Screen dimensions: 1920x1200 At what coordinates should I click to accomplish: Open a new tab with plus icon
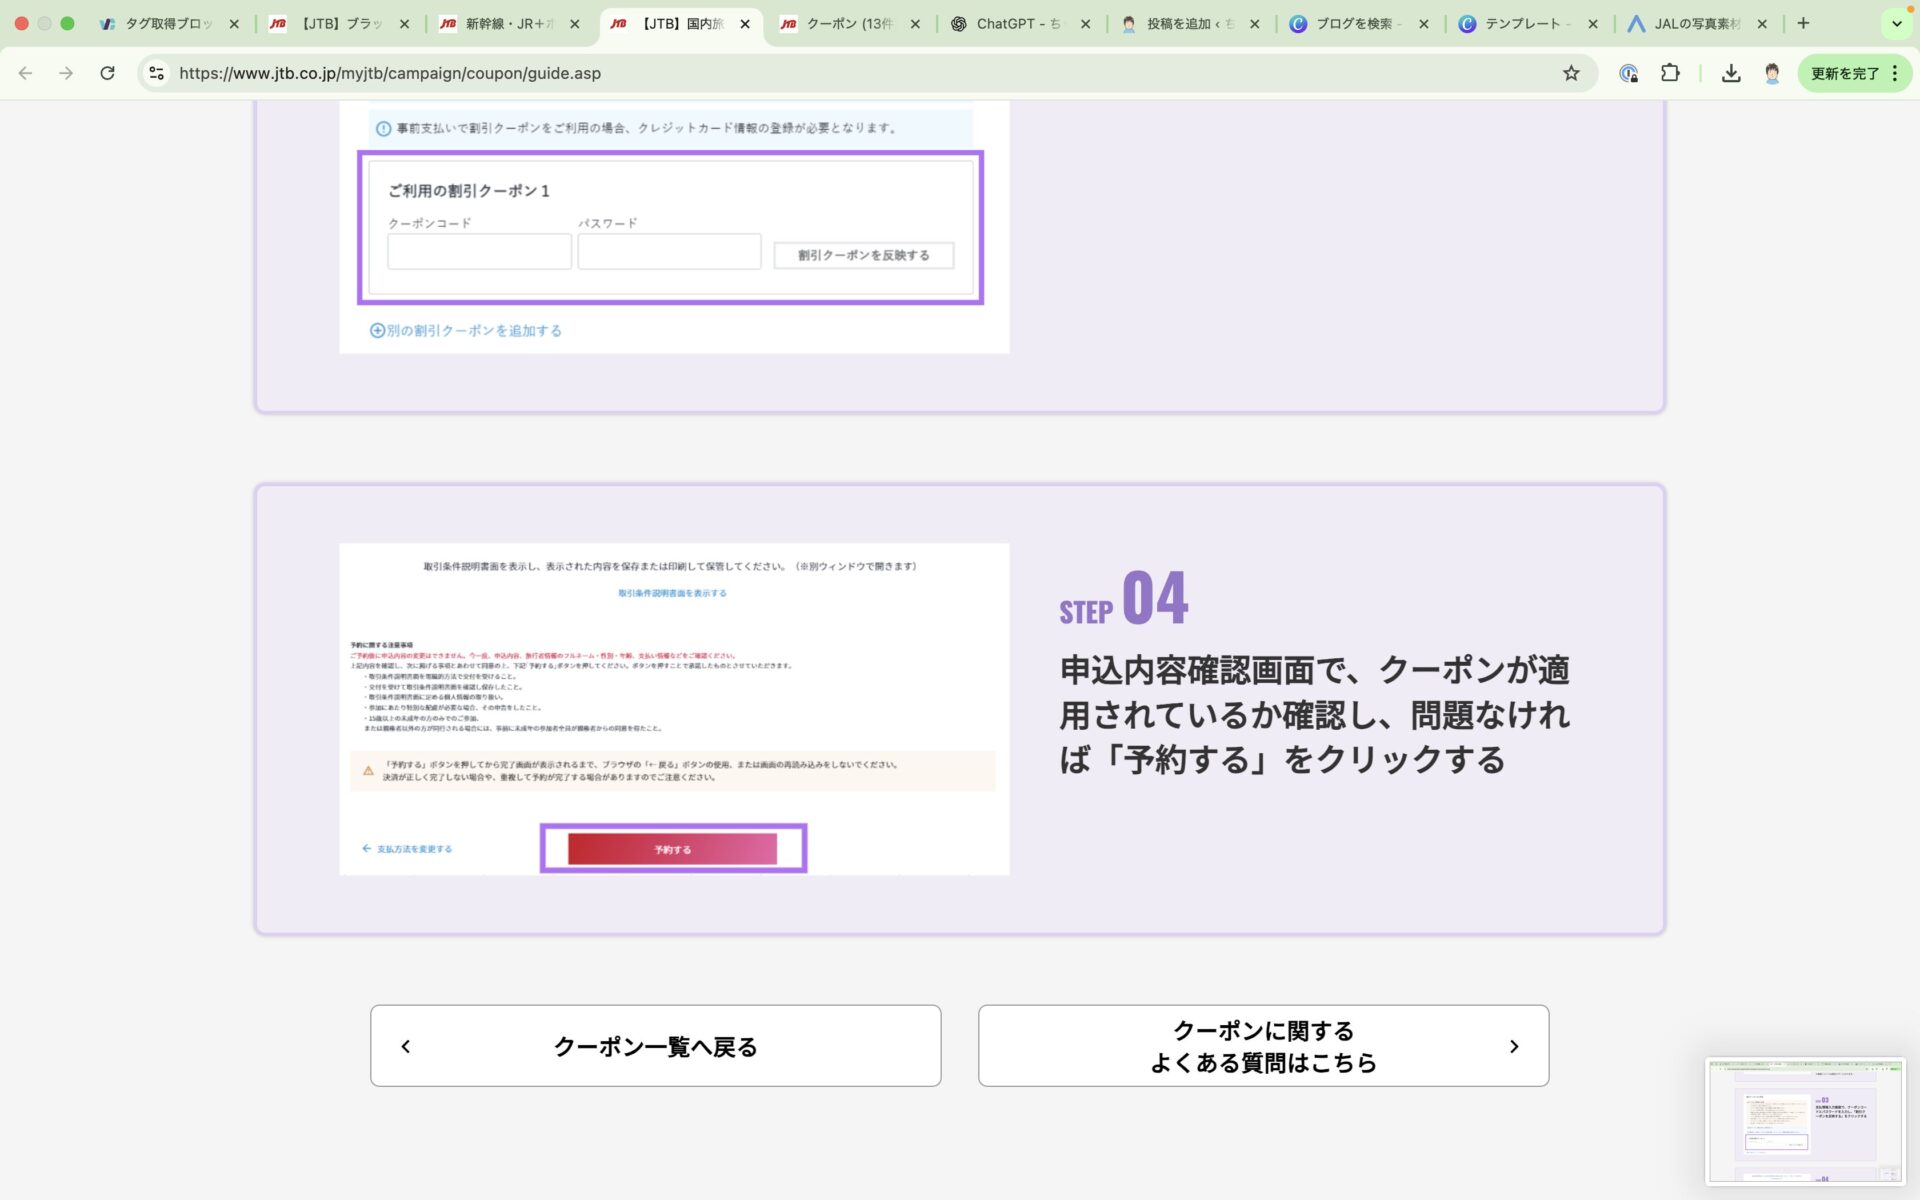pos(1803,23)
